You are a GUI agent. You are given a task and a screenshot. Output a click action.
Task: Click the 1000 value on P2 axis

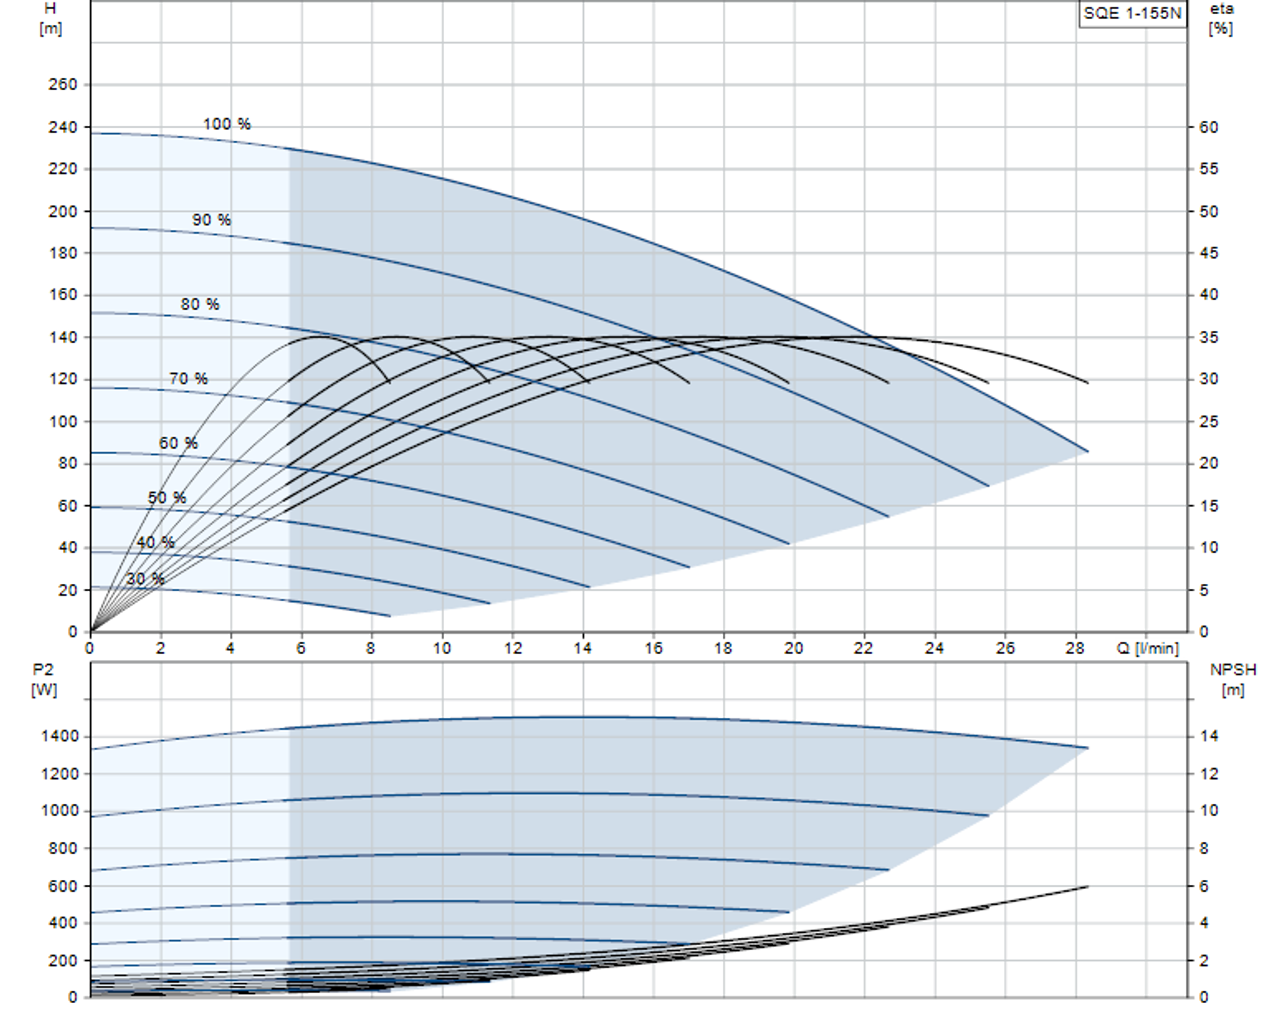pyautogui.click(x=59, y=811)
